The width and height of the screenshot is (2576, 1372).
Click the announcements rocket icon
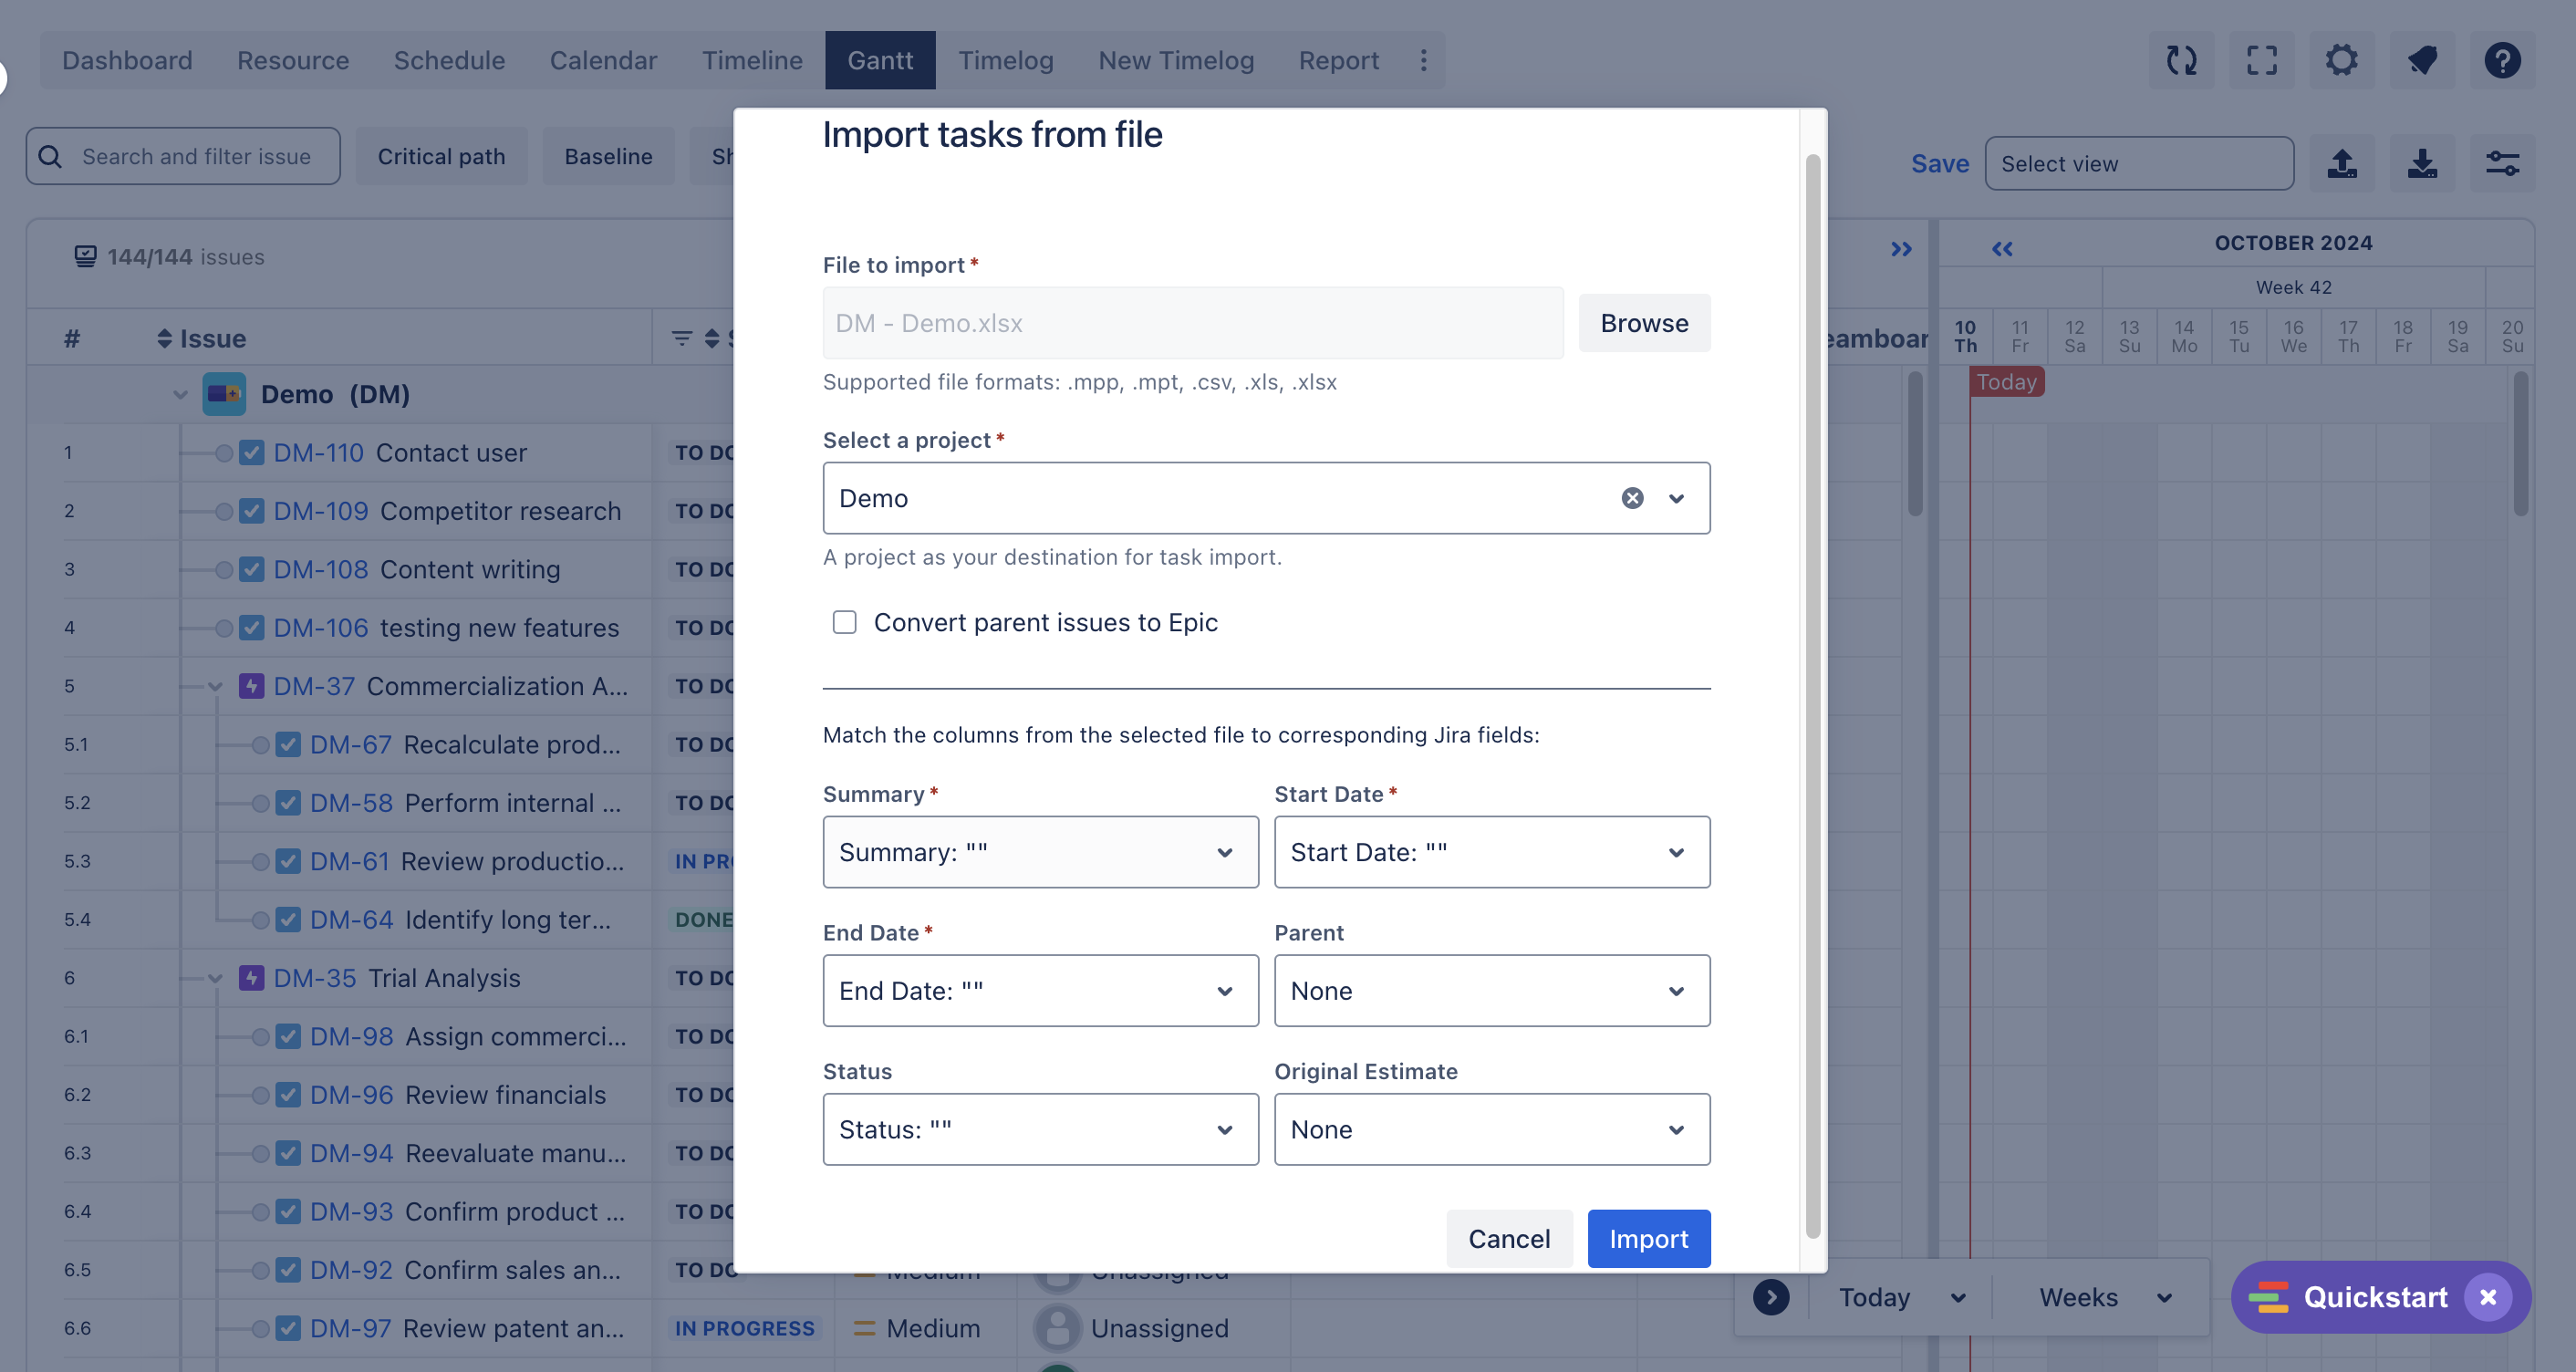coord(2422,60)
